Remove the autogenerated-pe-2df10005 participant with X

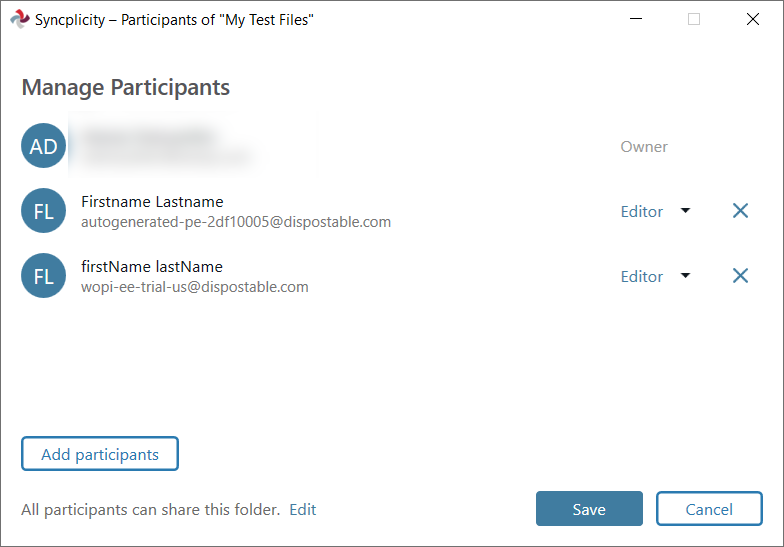[x=740, y=210]
